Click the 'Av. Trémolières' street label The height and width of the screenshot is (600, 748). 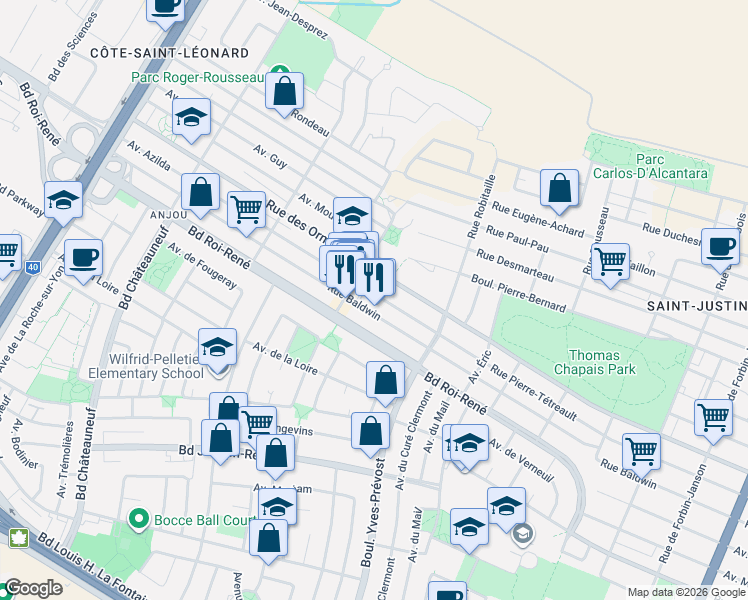pos(66,460)
